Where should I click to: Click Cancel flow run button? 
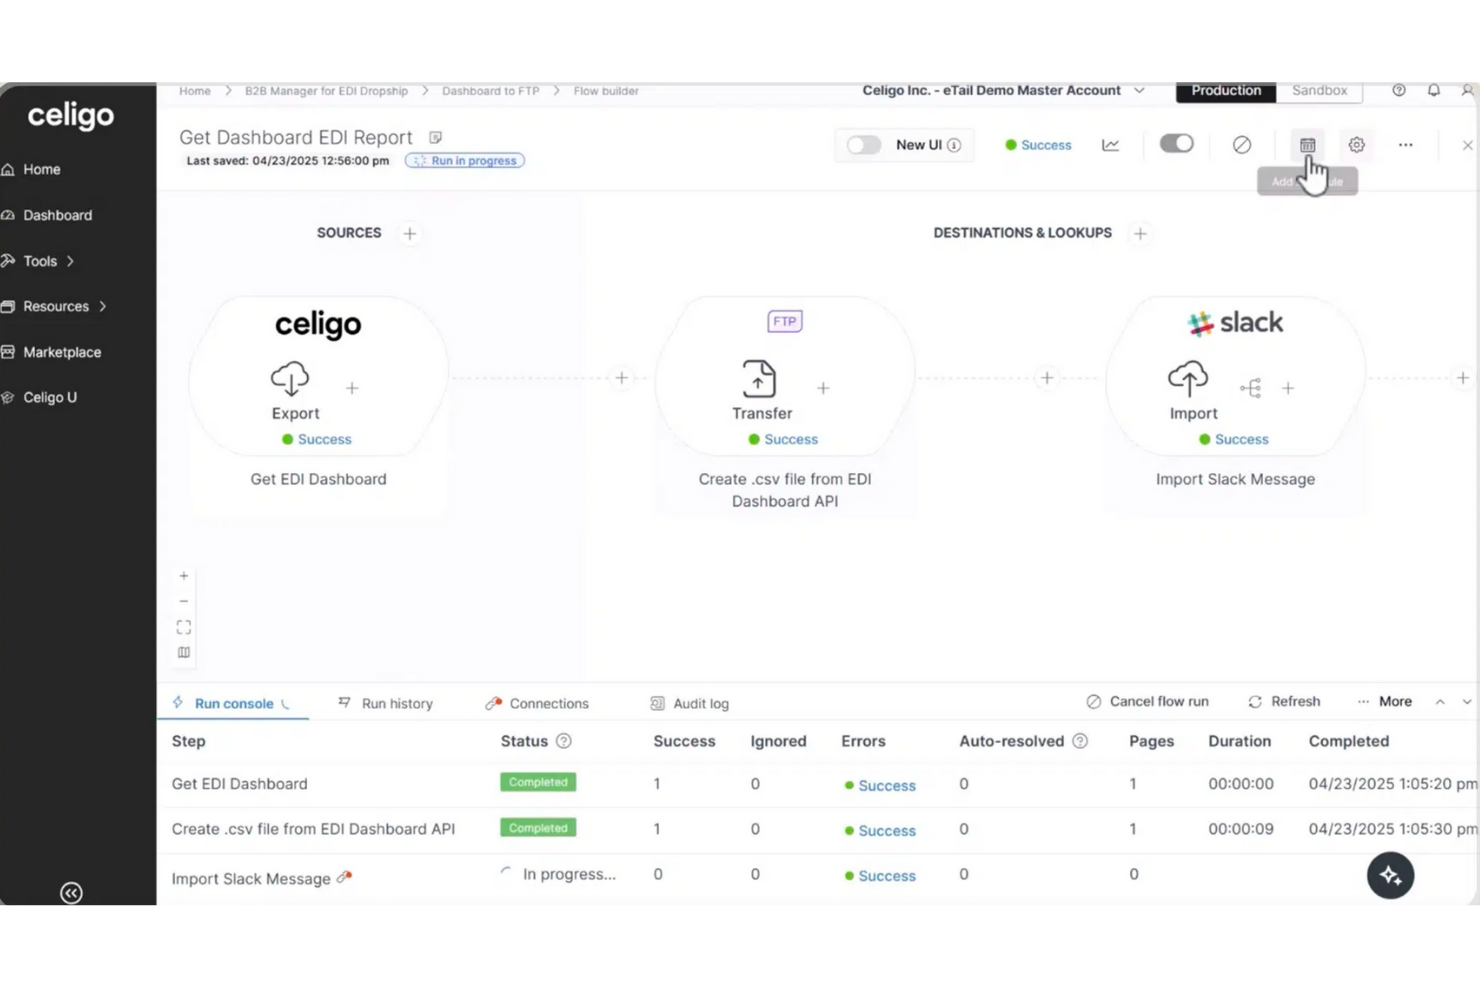[1148, 701]
